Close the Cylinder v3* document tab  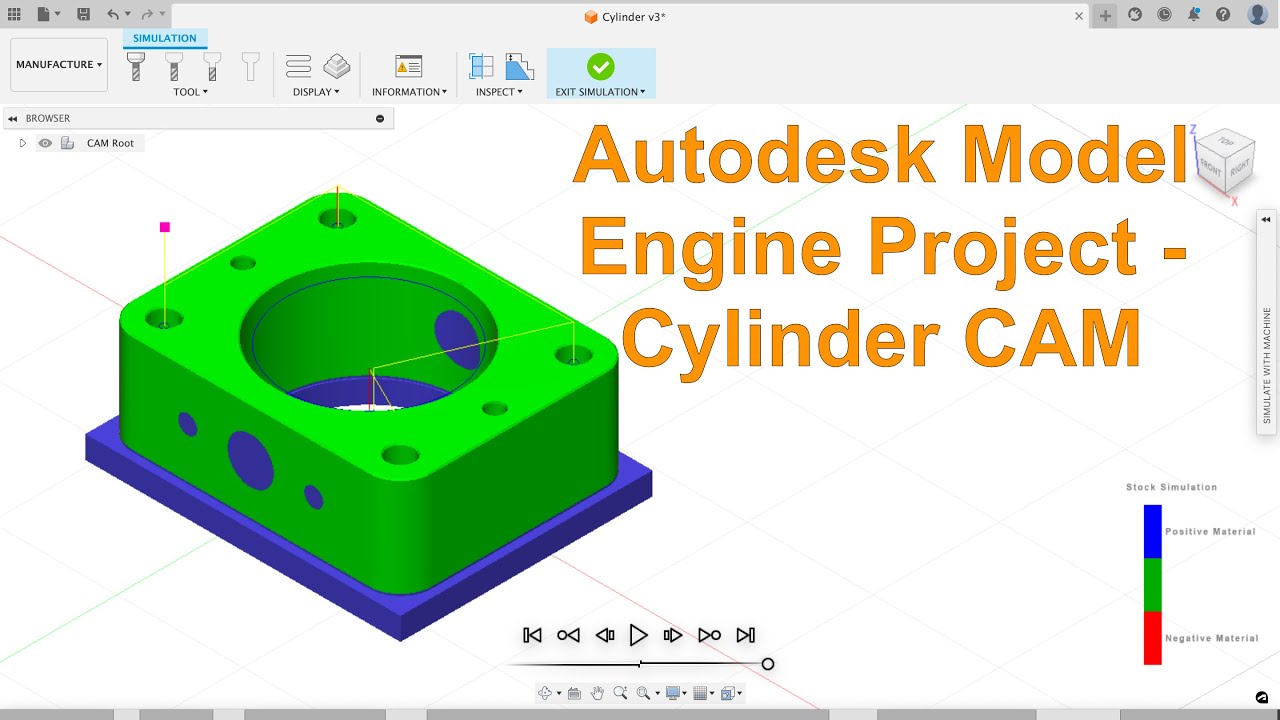1079,16
